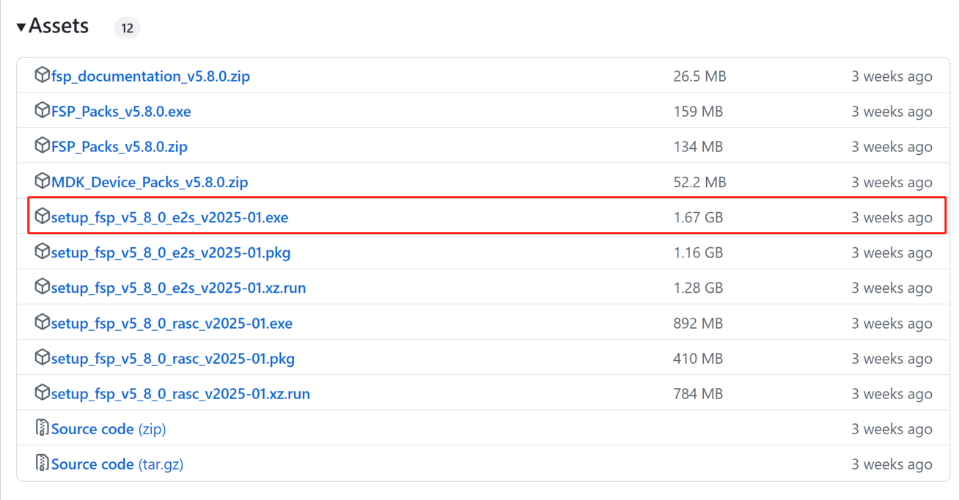Download setup_fsp_v5_8_0_rasc_v2025-01.exe
This screenshot has height=500, width=960.
tap(172, 324)
